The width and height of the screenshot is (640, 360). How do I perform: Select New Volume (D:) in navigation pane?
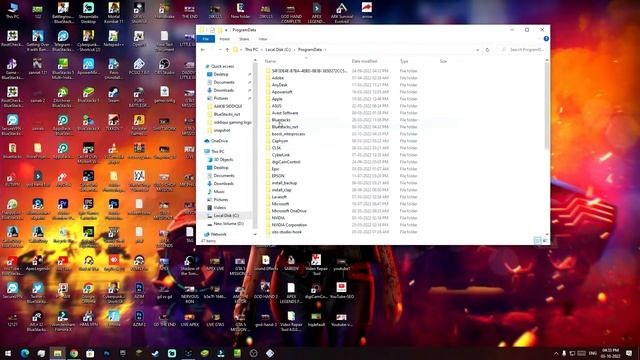coord(229,224)
